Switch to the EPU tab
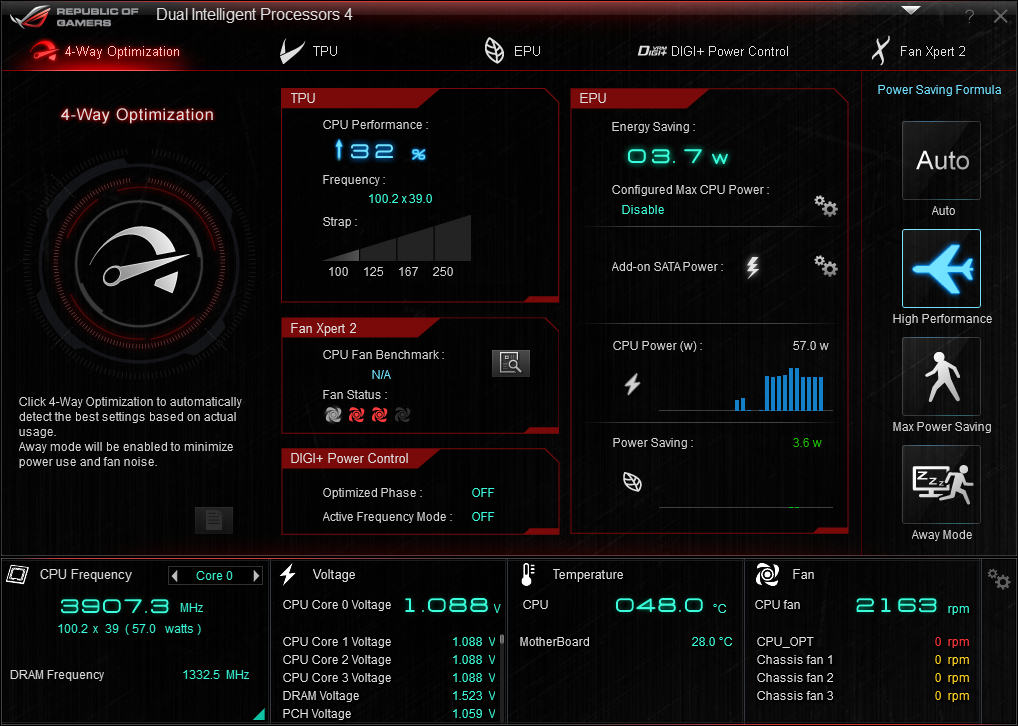 [x=512, y=51]
